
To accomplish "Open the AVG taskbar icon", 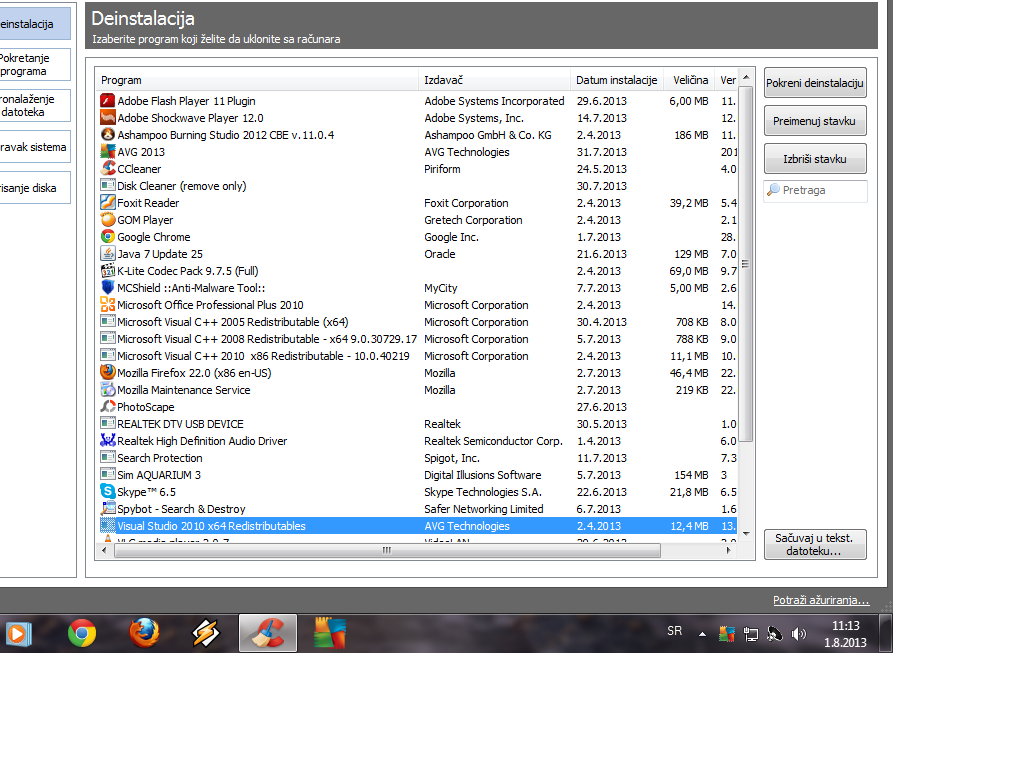I will [x=330, y=633].
